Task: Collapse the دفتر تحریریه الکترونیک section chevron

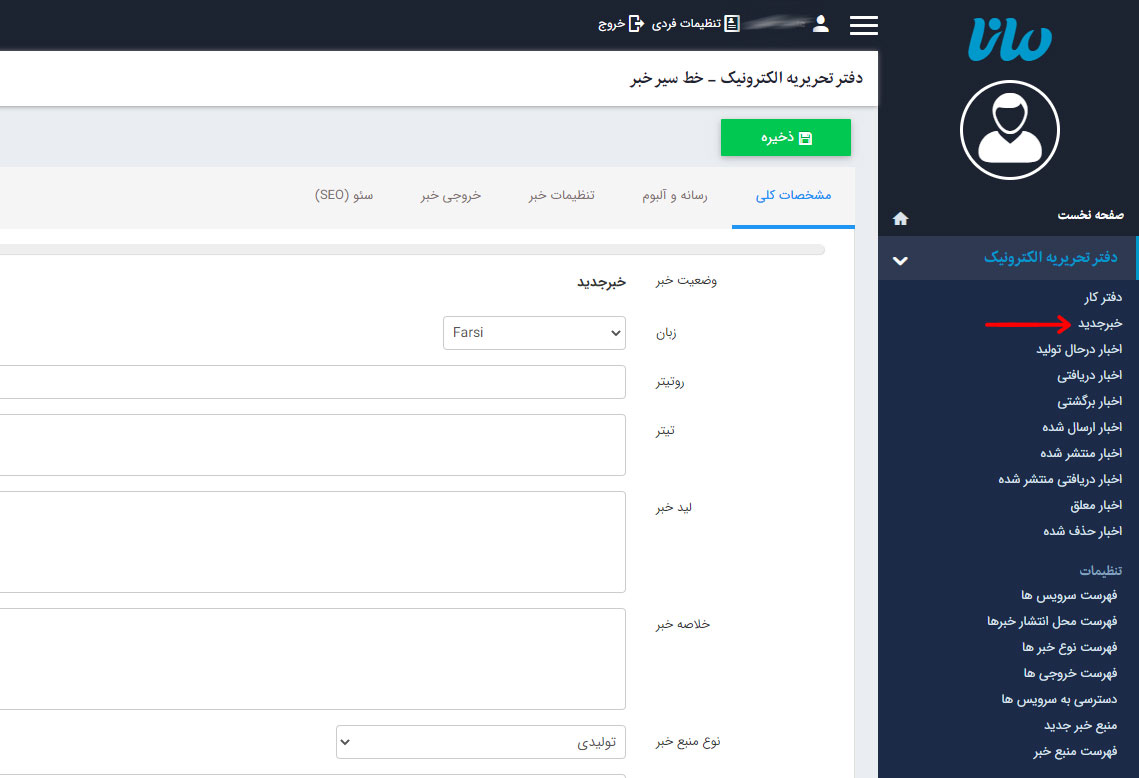Action: point(900,257)
